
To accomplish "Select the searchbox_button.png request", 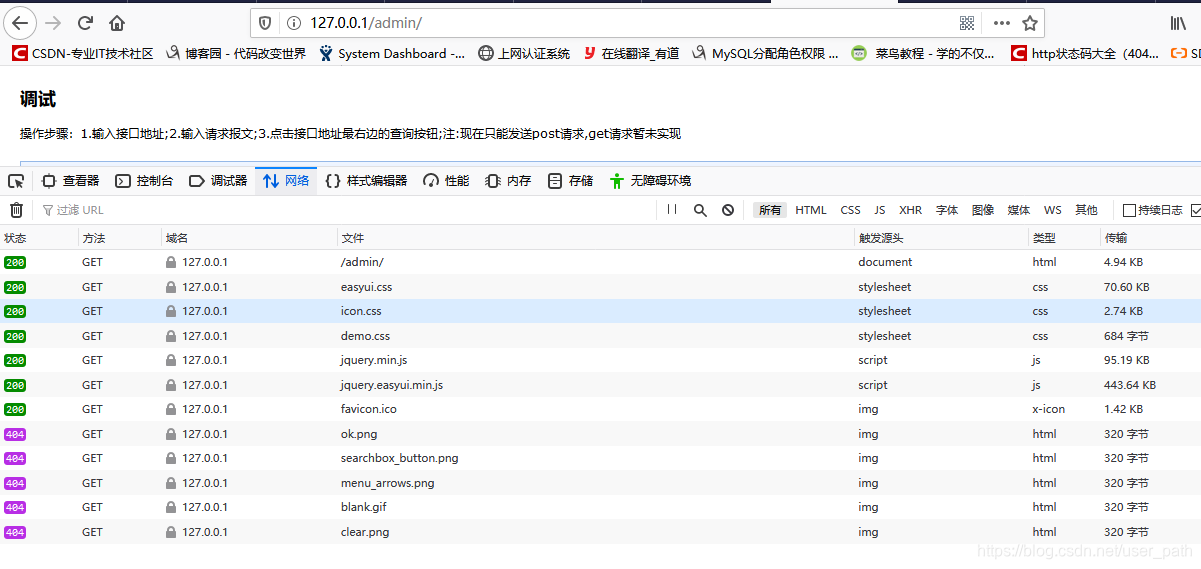I will [x=600, y=458].
